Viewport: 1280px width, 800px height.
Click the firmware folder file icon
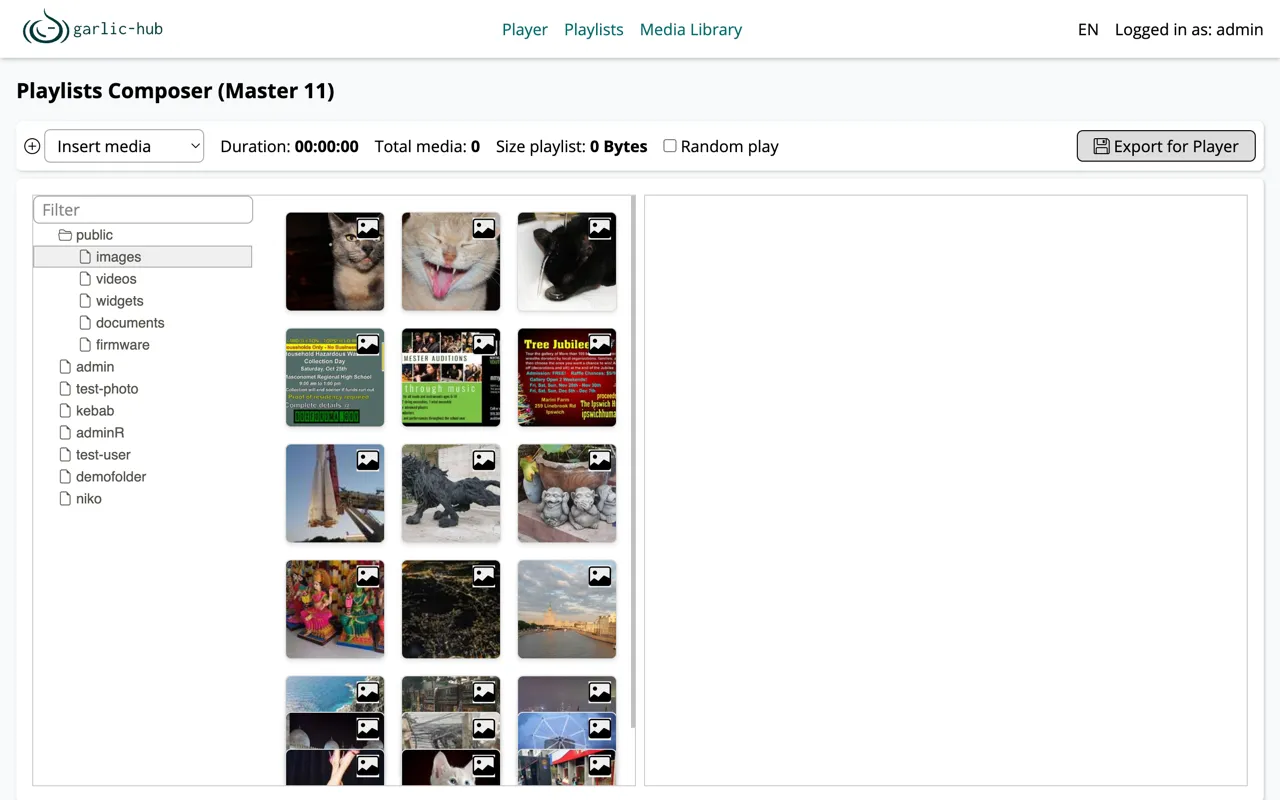click(x=85, y=345)
